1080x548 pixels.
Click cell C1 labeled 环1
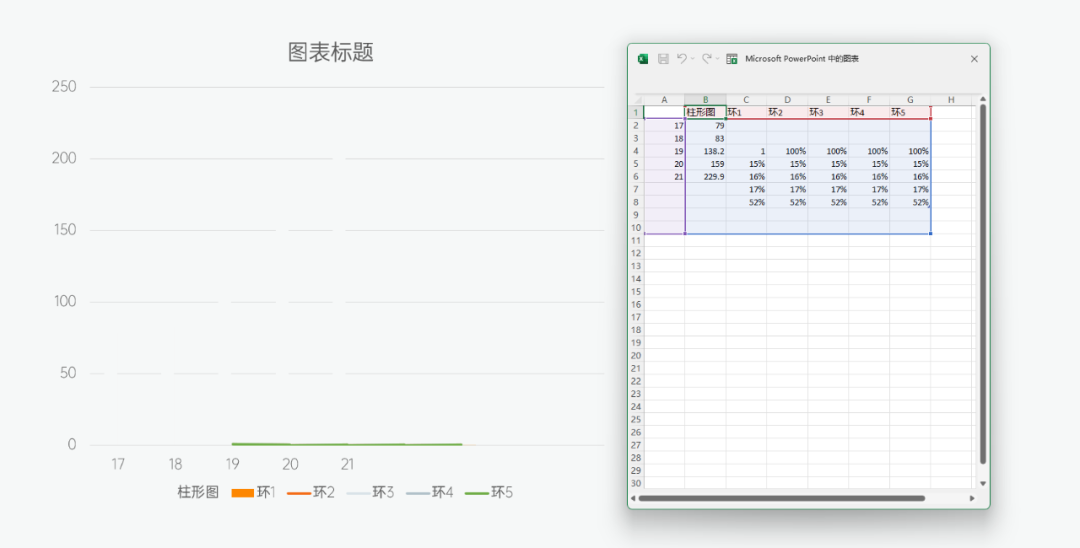746,112
